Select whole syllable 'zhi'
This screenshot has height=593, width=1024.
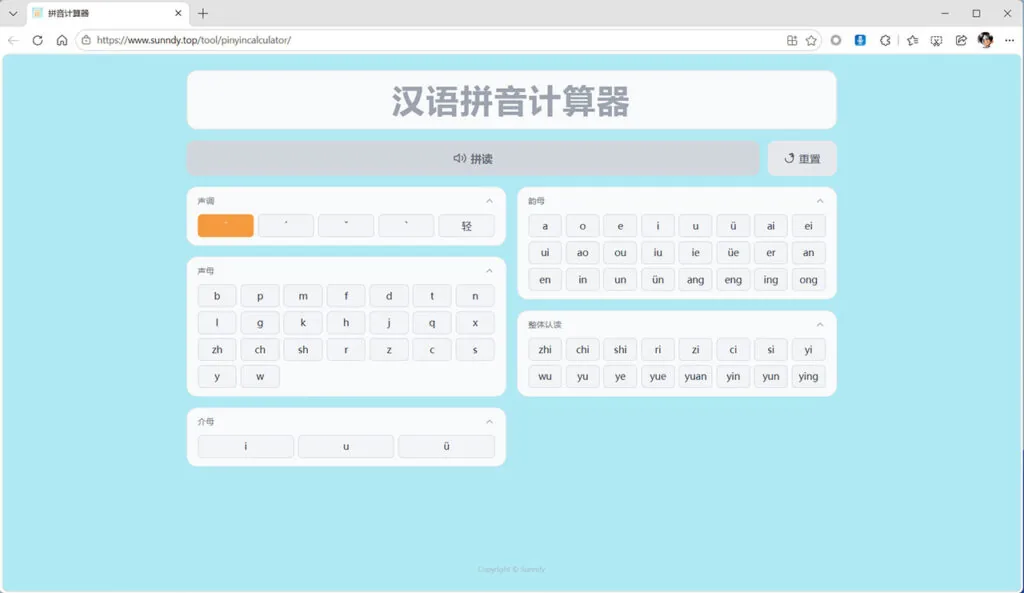pos(545,349)
